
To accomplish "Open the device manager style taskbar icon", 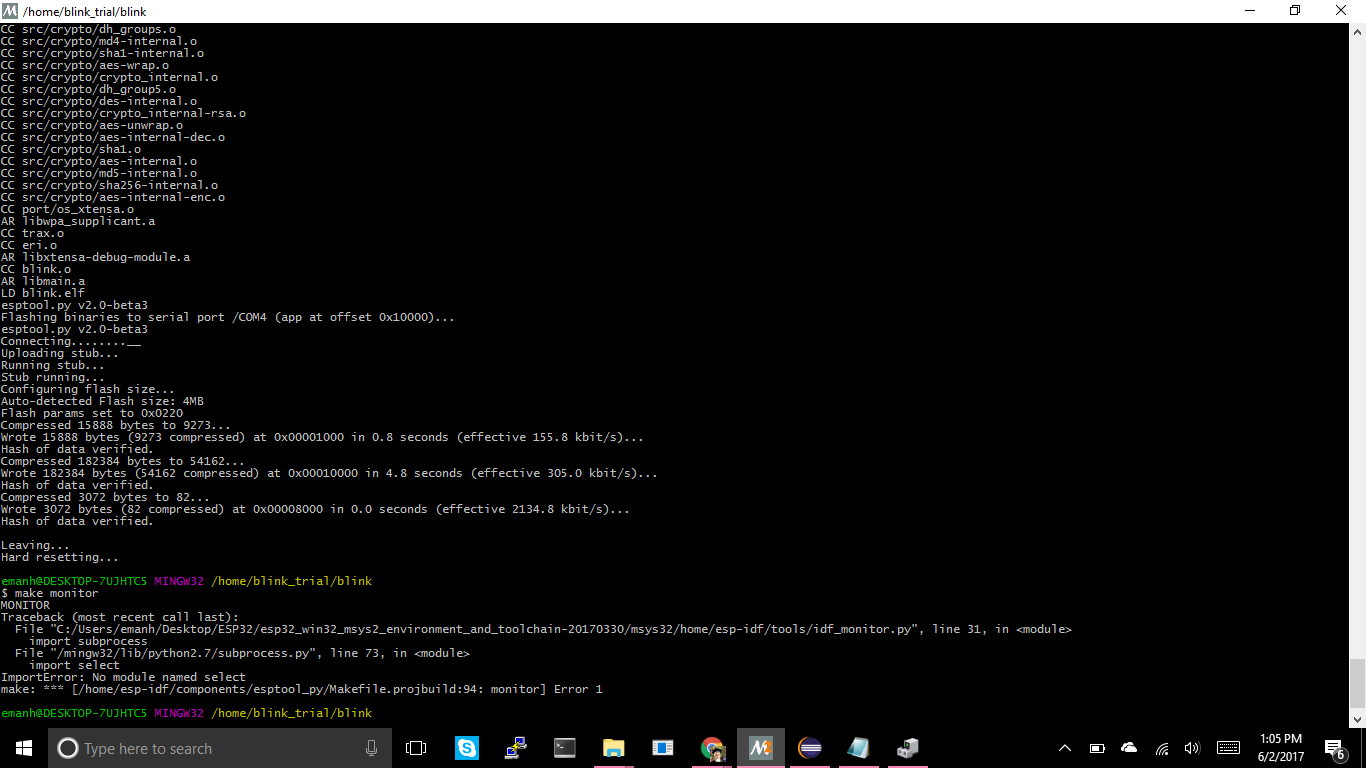I will [x=908, y=748].
